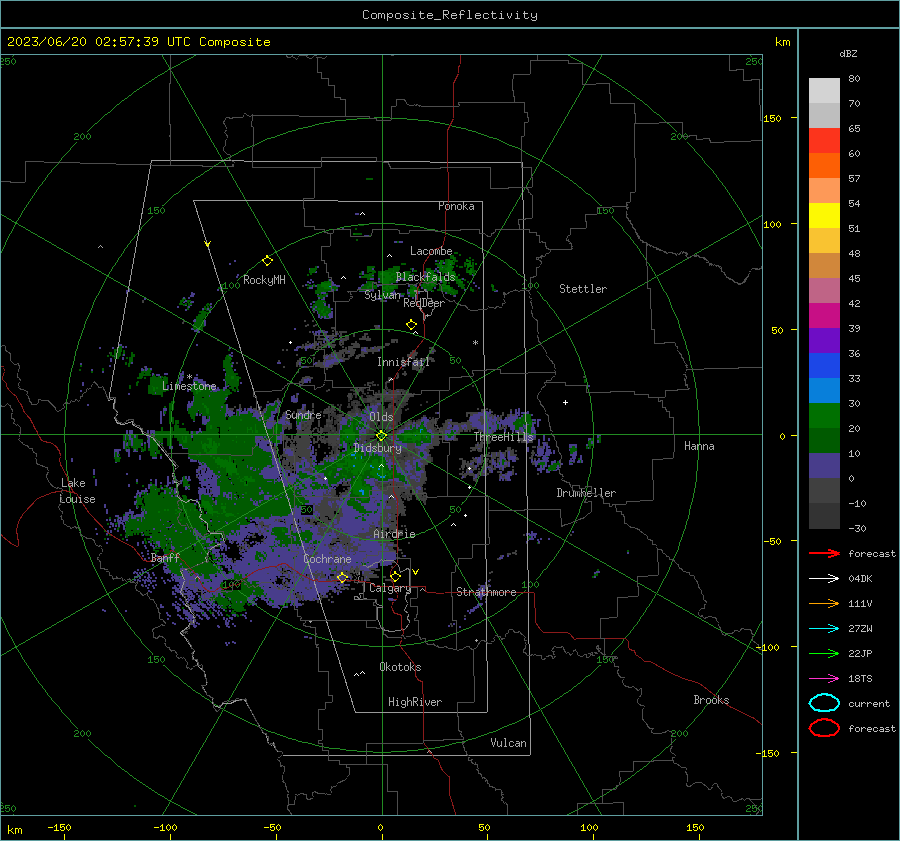Viewport: 900px width, 841px height.
Task: Click the Lacombe city label
Action: tap(431, 251)
